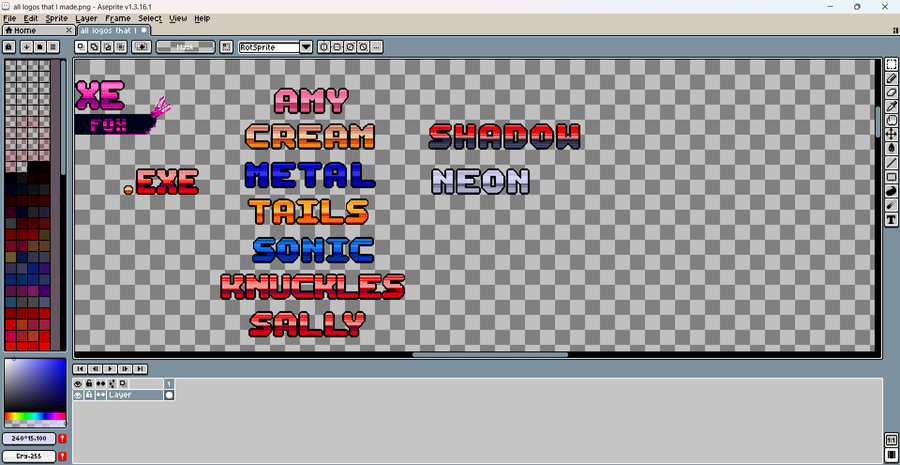Go to the last frame
Viewport: 900px width, 465px height.
click(x=140, y=369)
